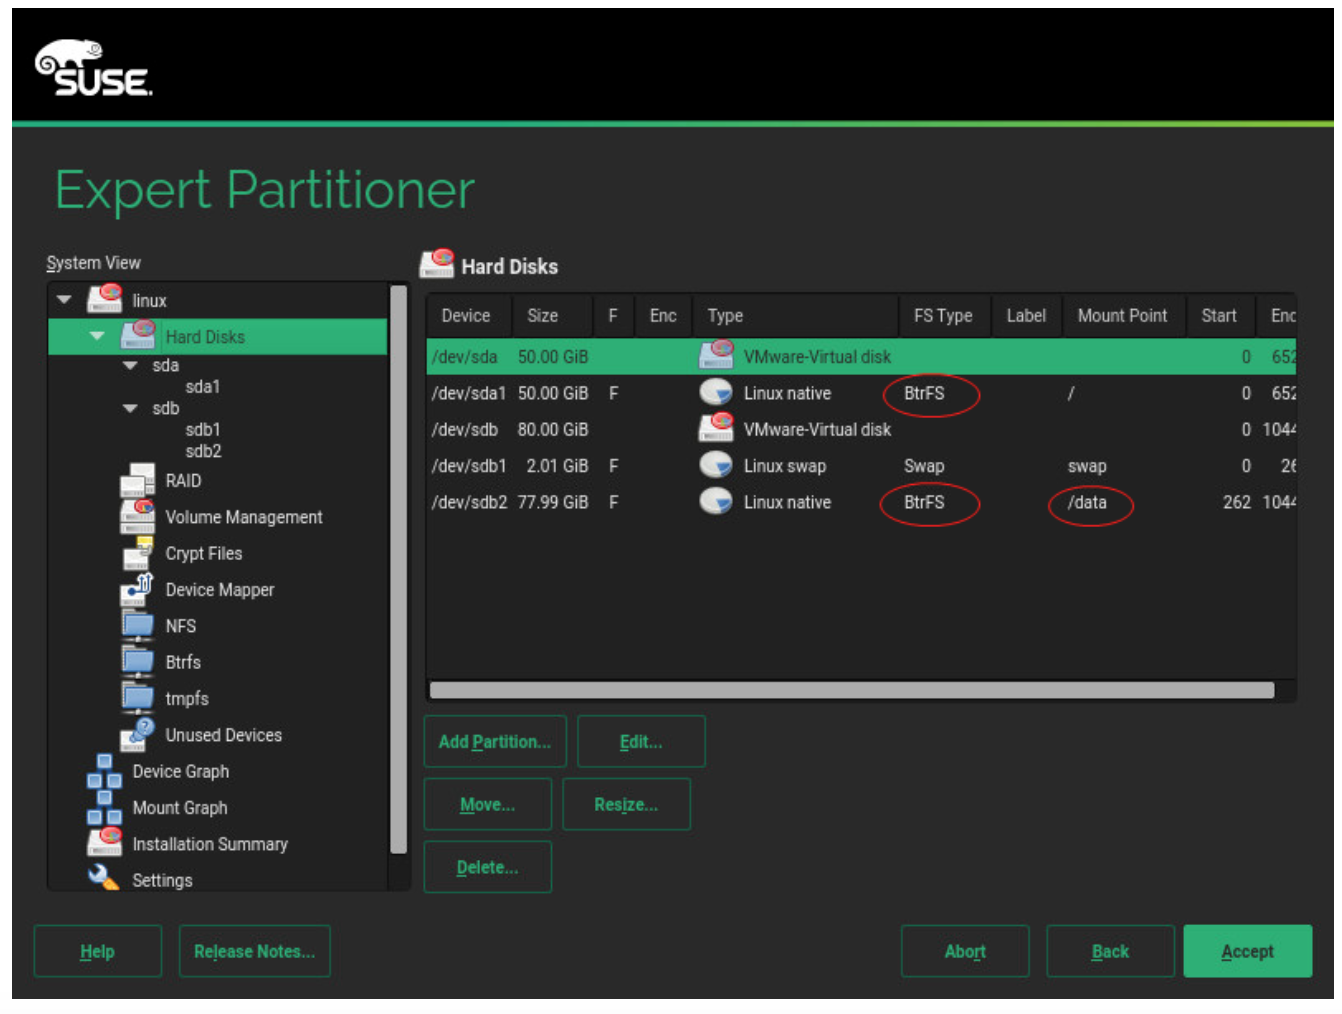Click the table's horizontal scrollbar
The height and width of the screenshot is (1014, 1342).
click(x=851, y=690)
